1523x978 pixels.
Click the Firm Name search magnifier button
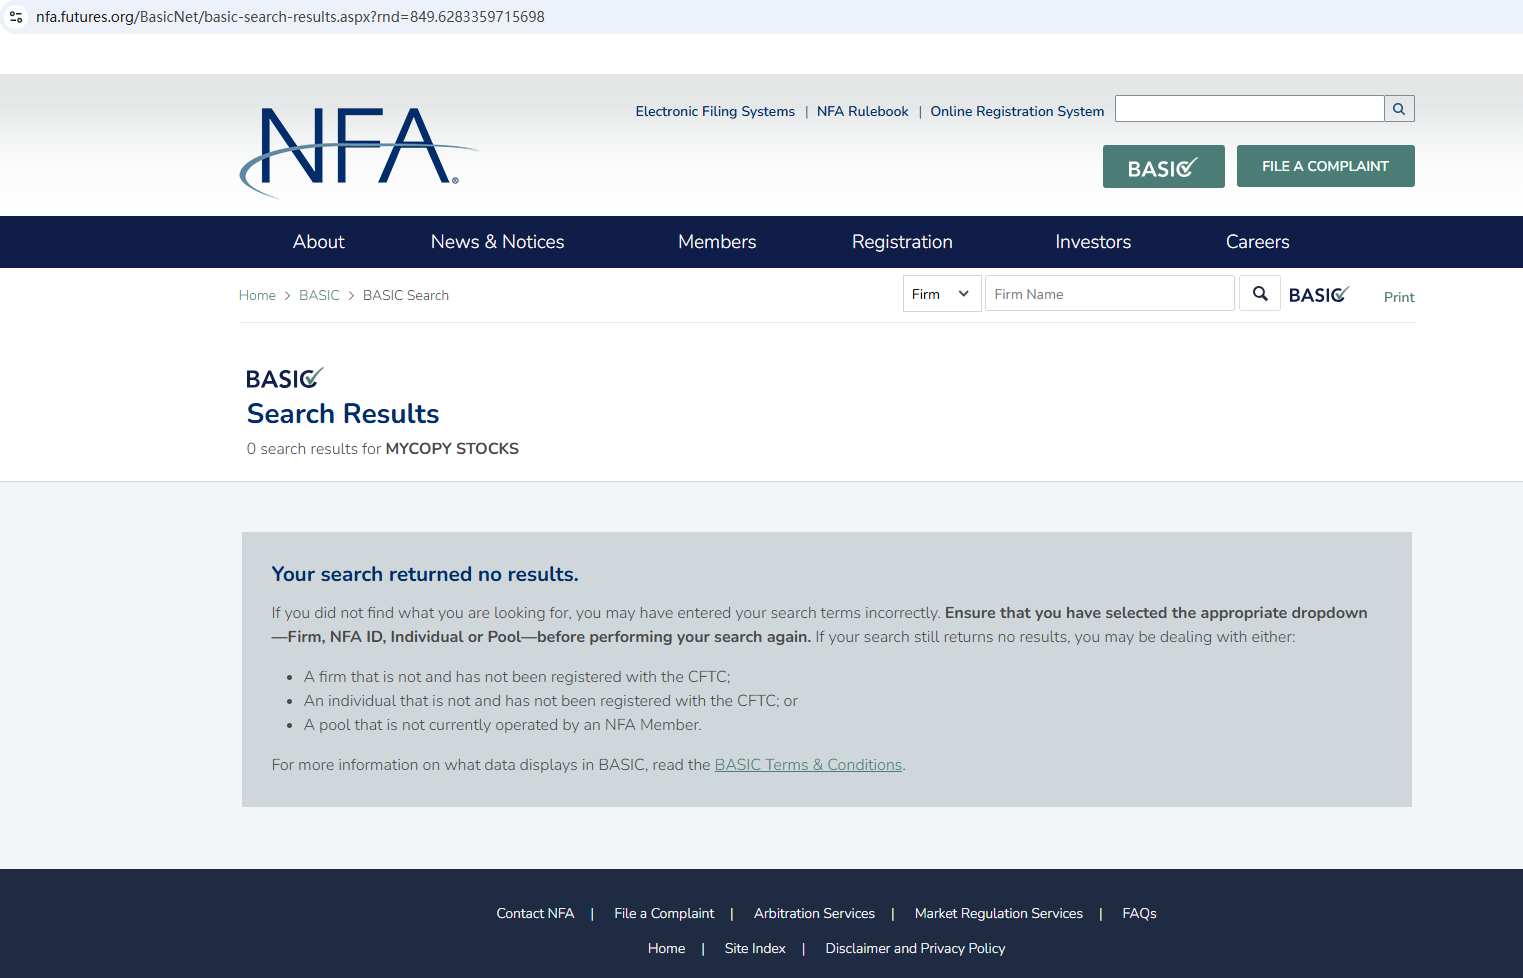click(1260, 294)
